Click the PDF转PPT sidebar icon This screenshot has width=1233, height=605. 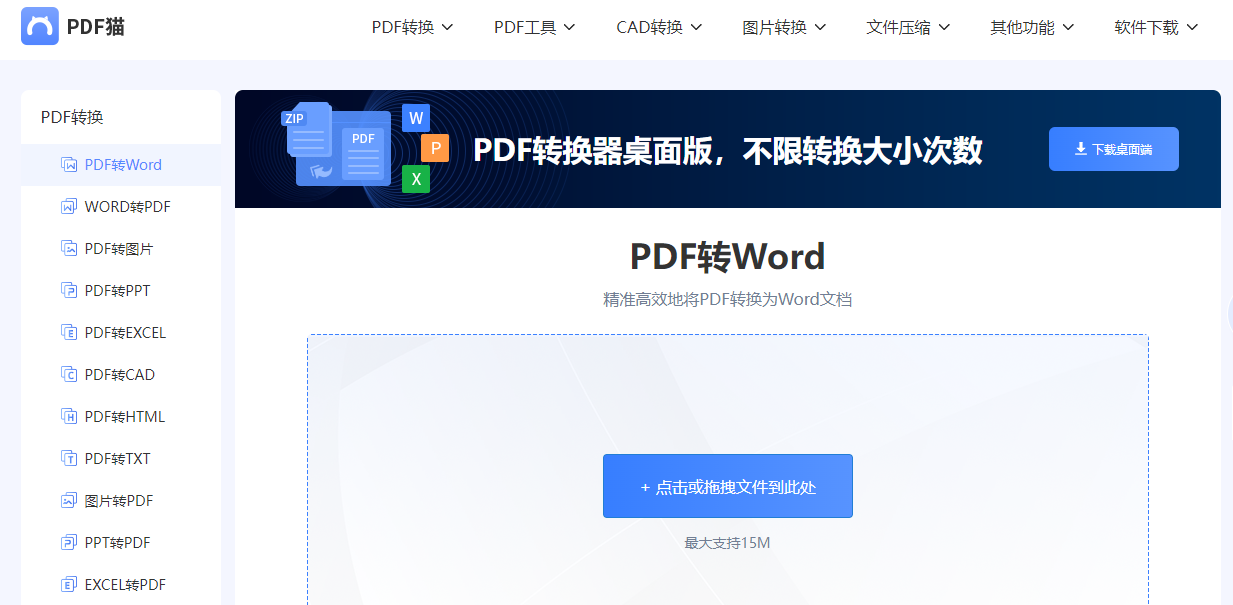[69, 291]
